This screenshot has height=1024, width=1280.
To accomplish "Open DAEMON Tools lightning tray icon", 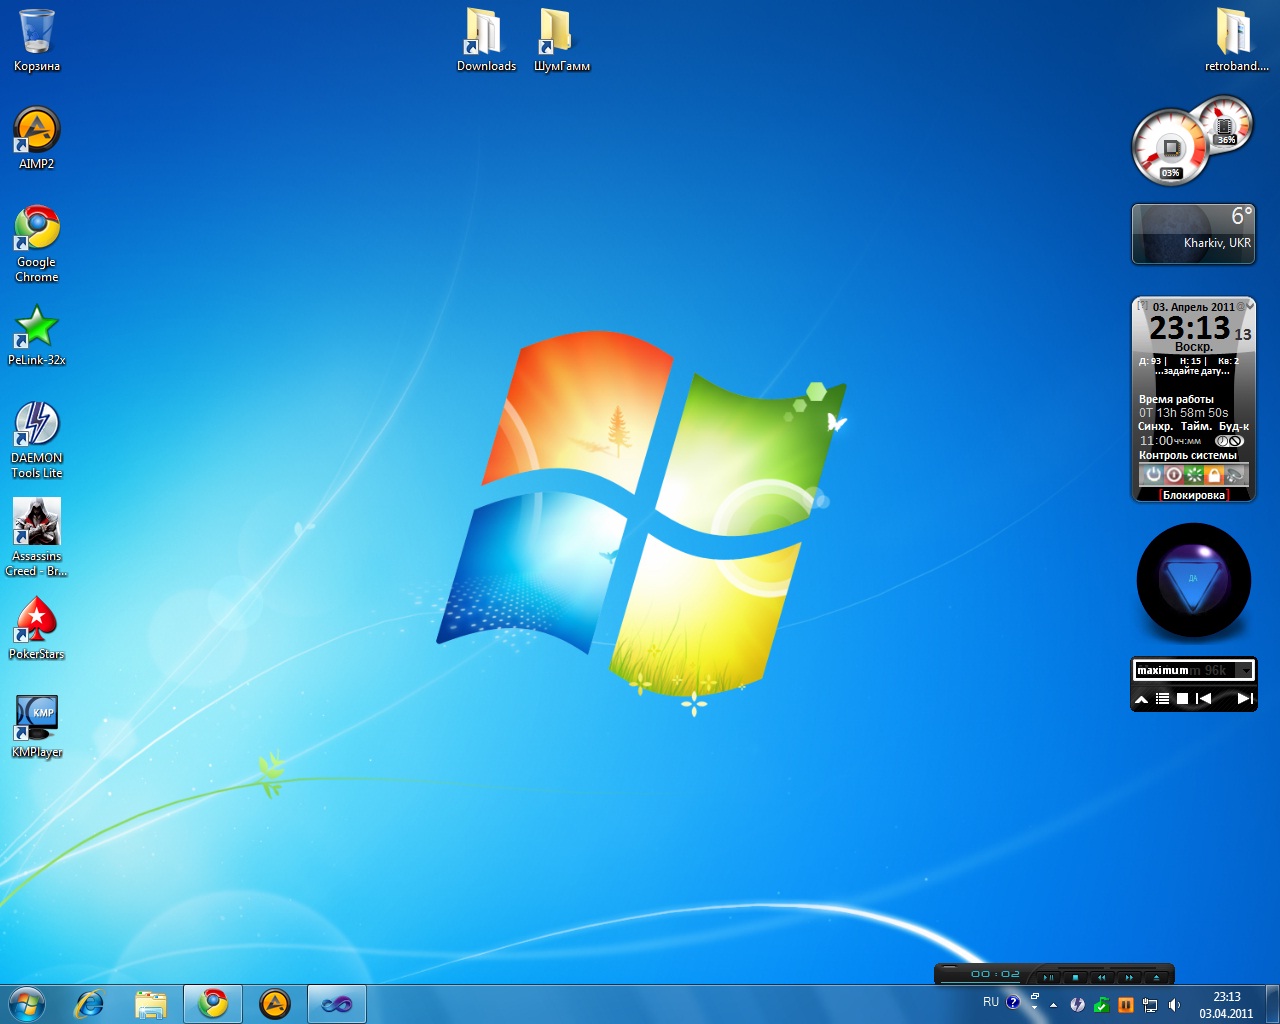I will click(1077, 1005).
